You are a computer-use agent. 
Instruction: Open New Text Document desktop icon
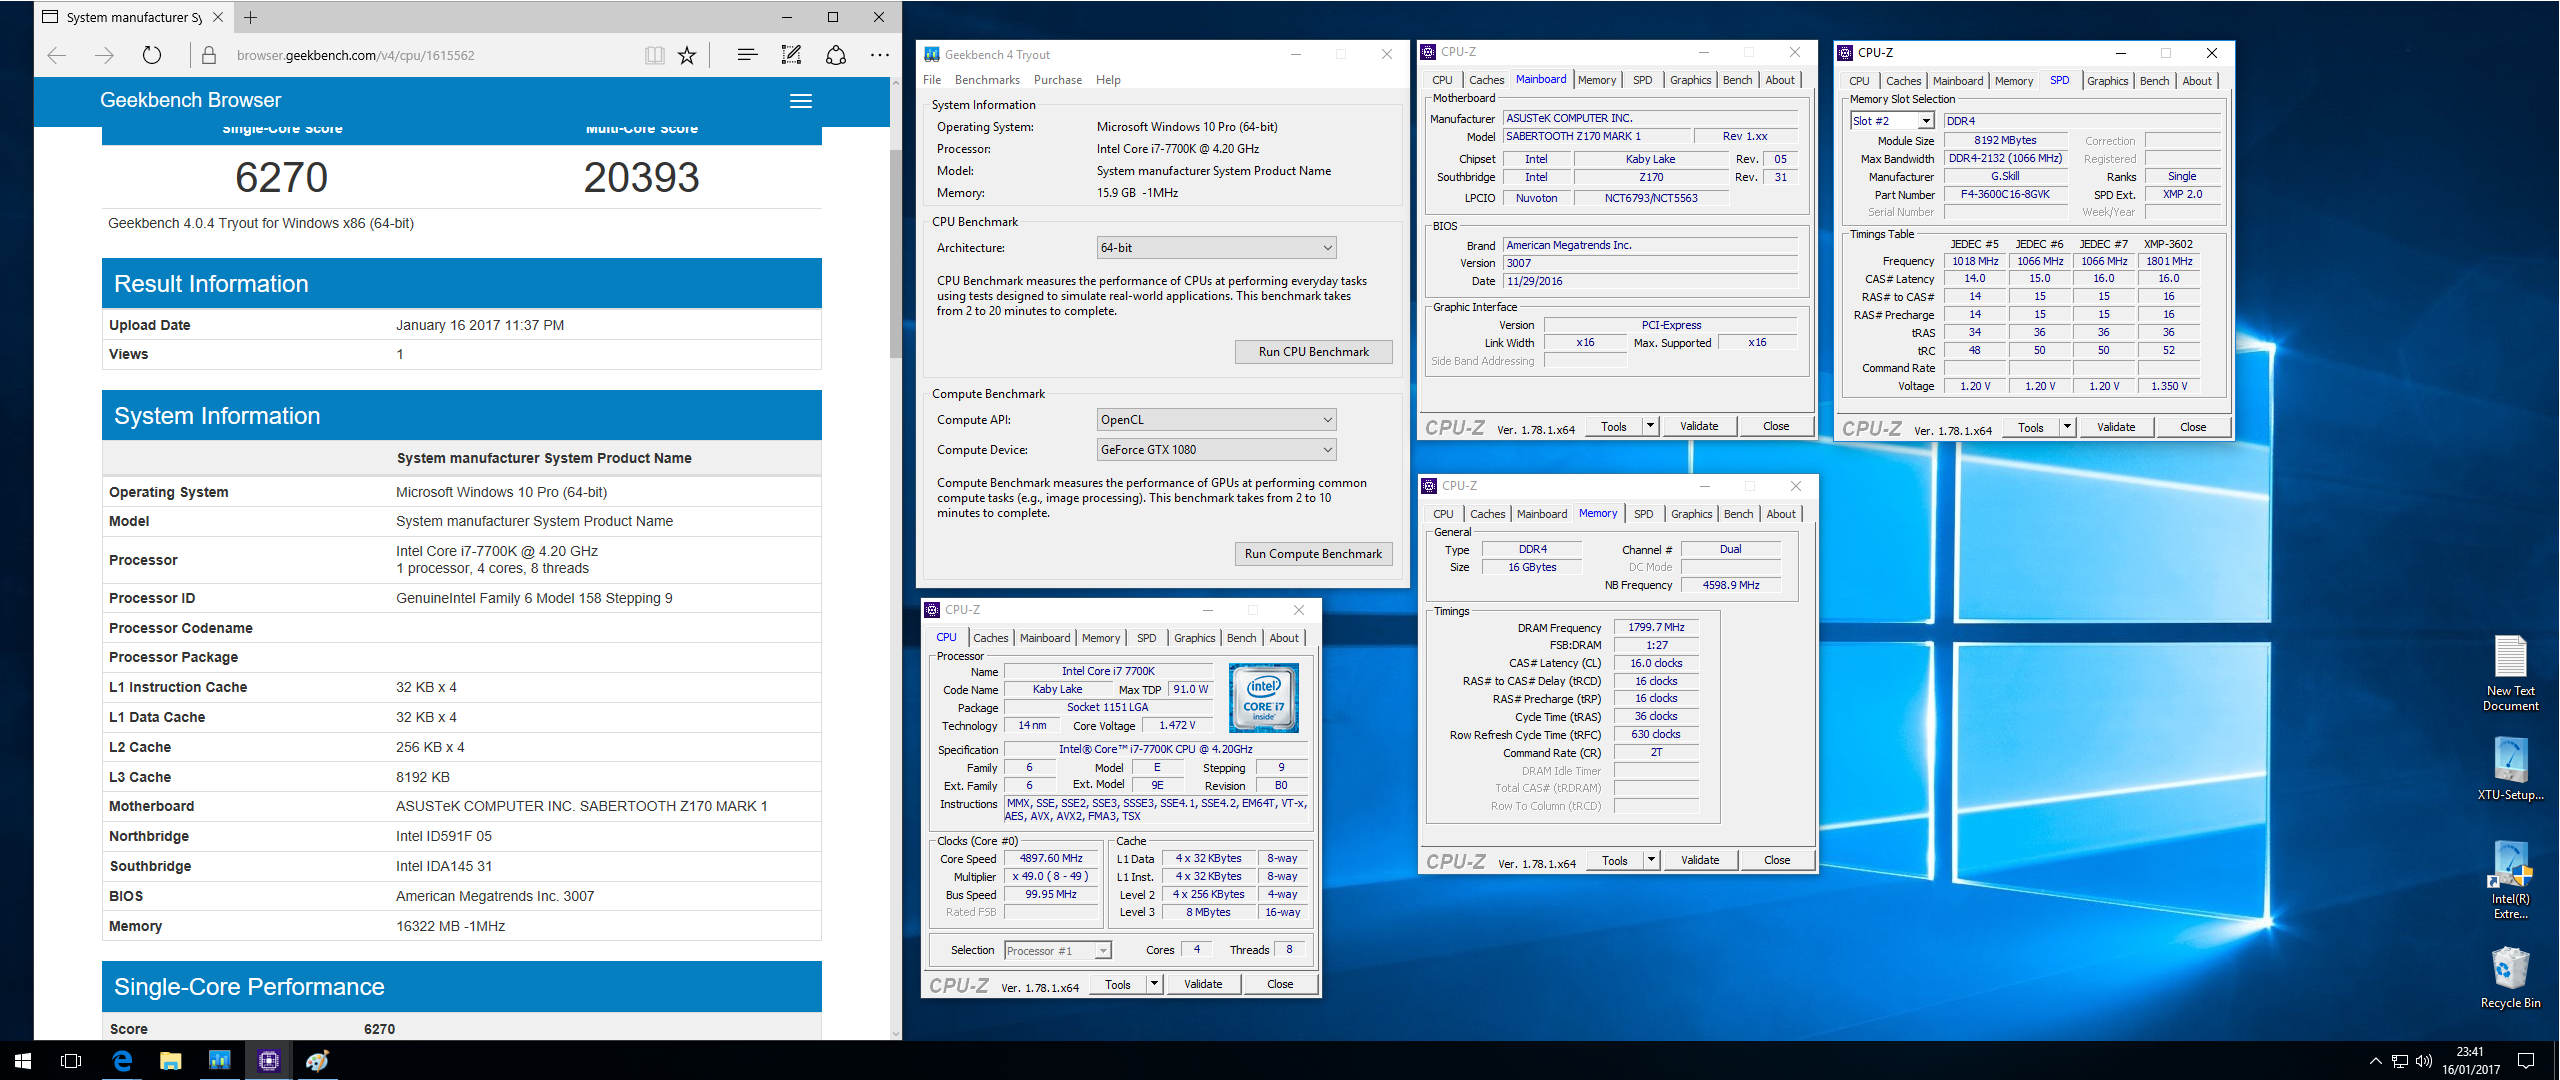click(2510, 673)
